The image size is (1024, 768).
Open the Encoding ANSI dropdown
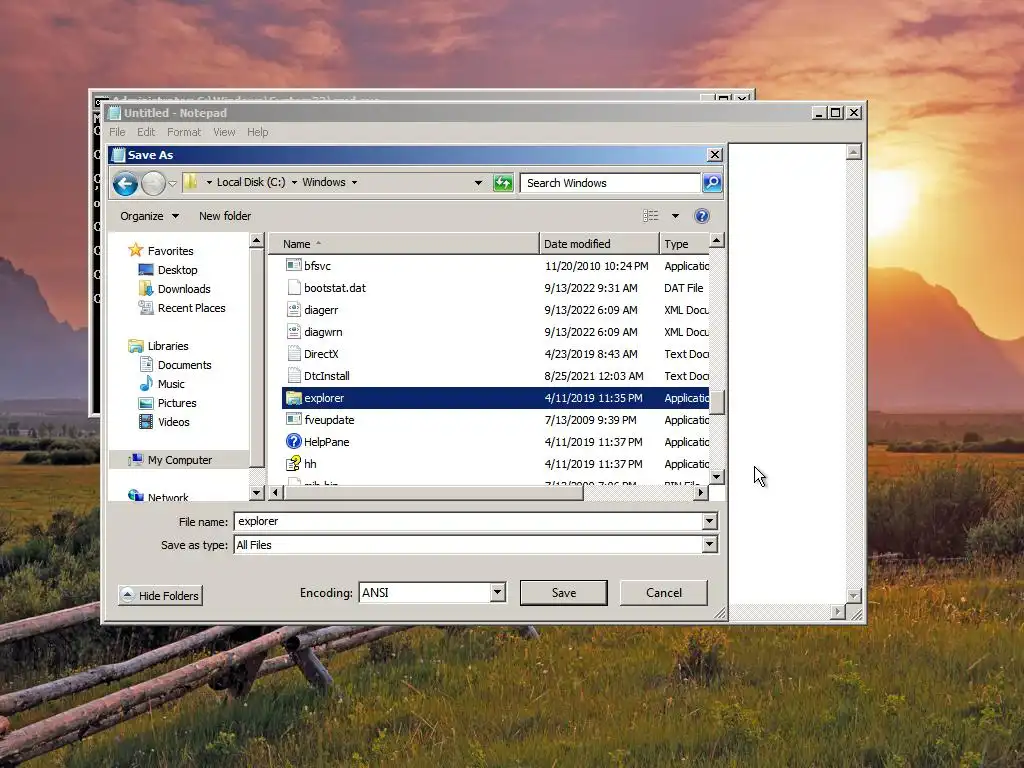pos(498,592)
